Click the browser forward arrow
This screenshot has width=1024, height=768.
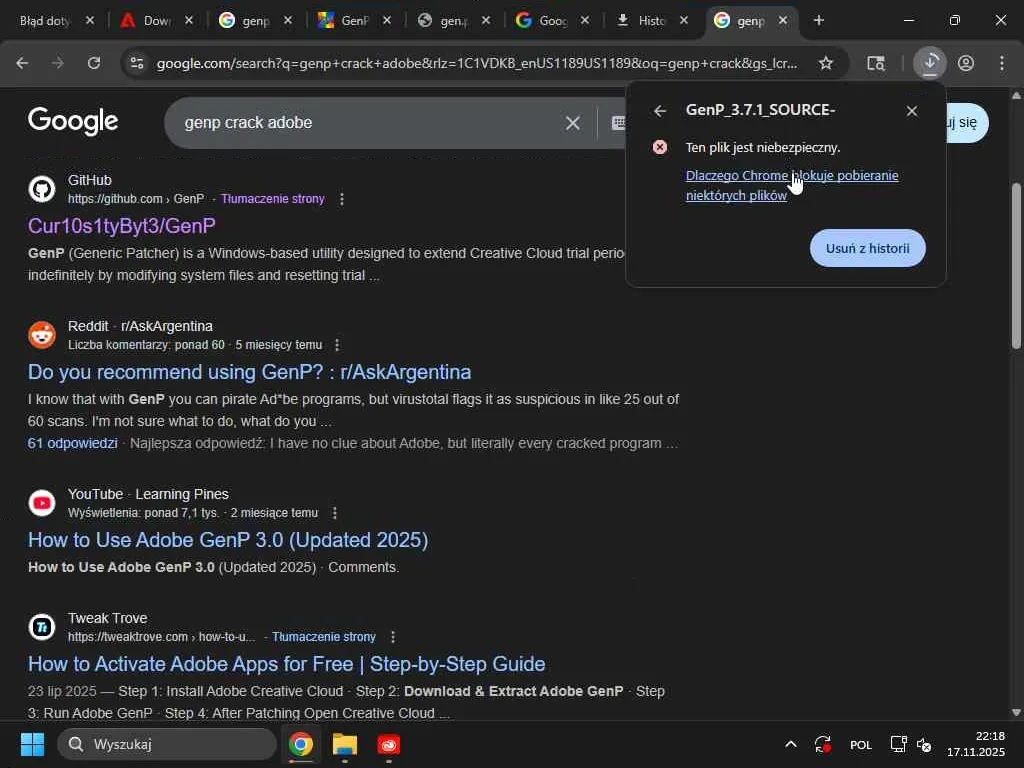(58, 63)
